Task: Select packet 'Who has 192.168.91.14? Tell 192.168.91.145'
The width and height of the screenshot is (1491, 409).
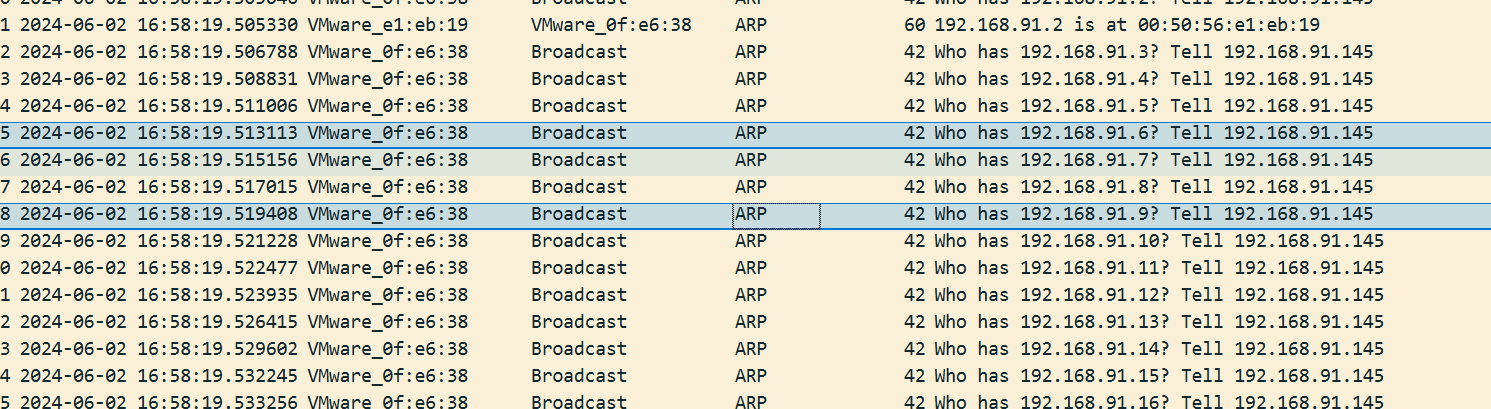Action: click(745, 349)
